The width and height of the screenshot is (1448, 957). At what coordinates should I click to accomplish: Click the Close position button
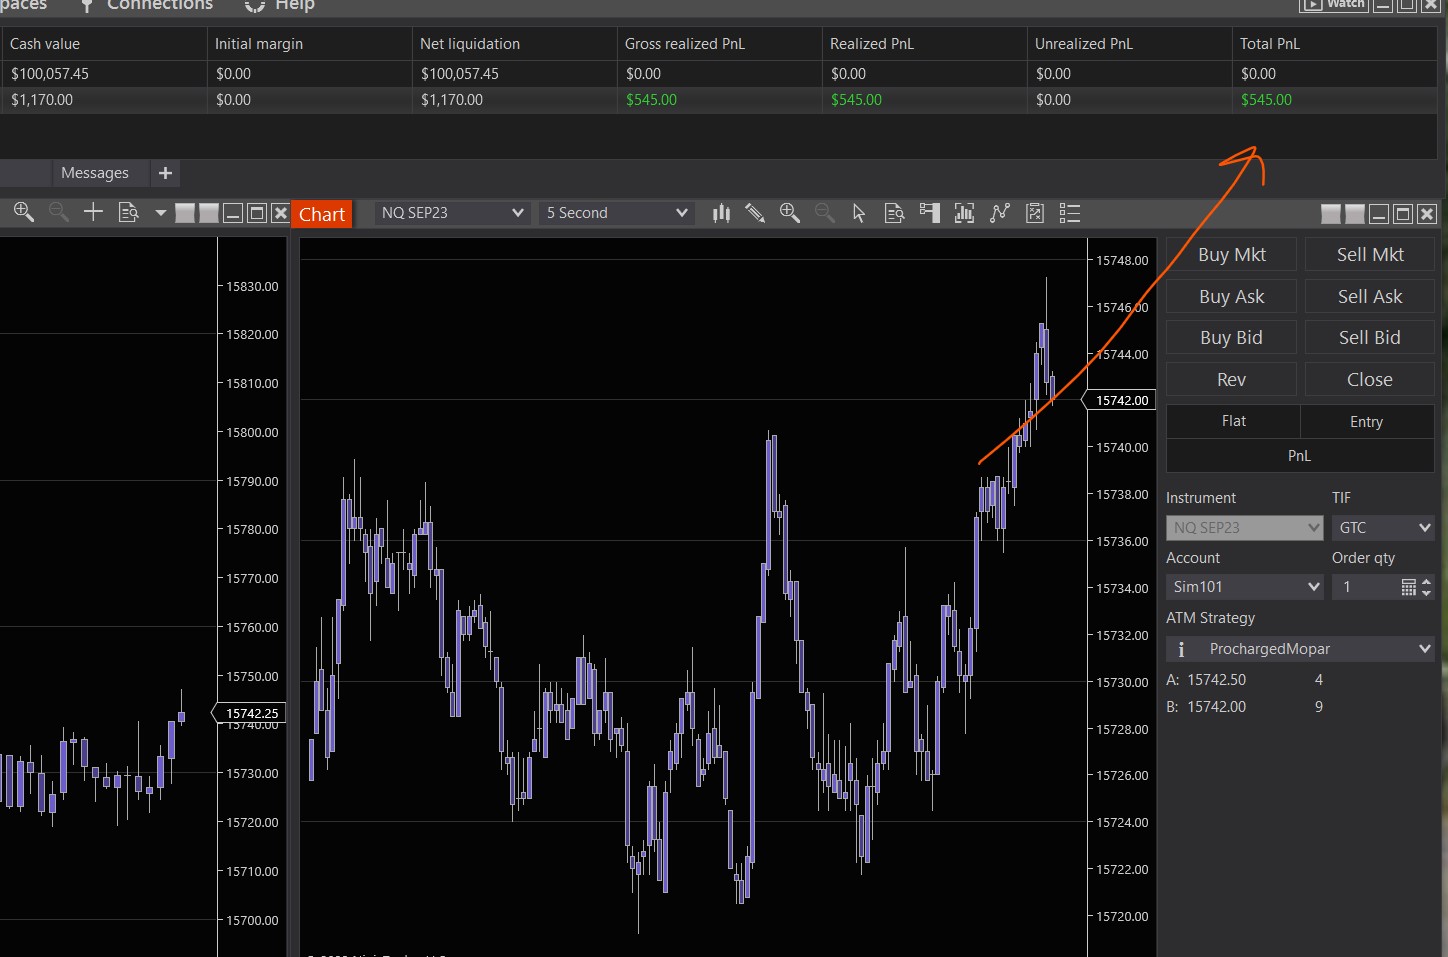tap(1369, 380)
